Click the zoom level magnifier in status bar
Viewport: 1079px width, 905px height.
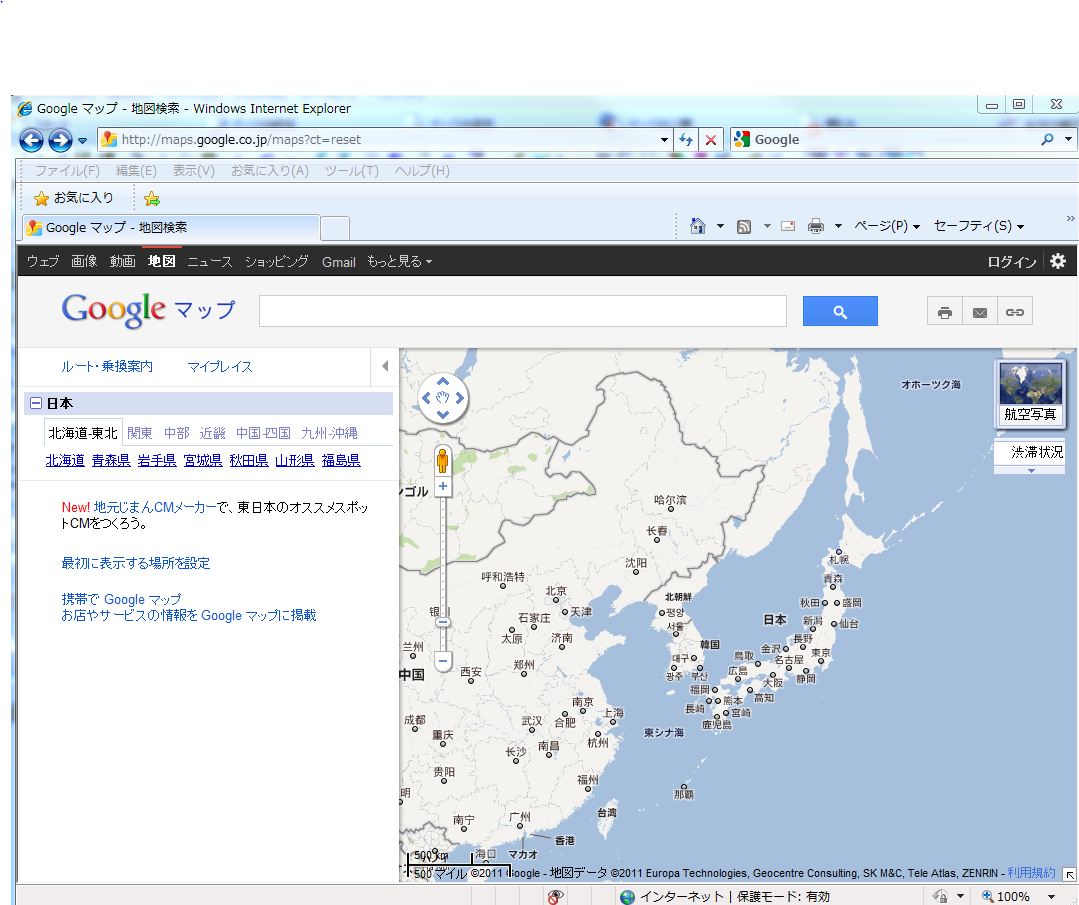click(987, 896)
